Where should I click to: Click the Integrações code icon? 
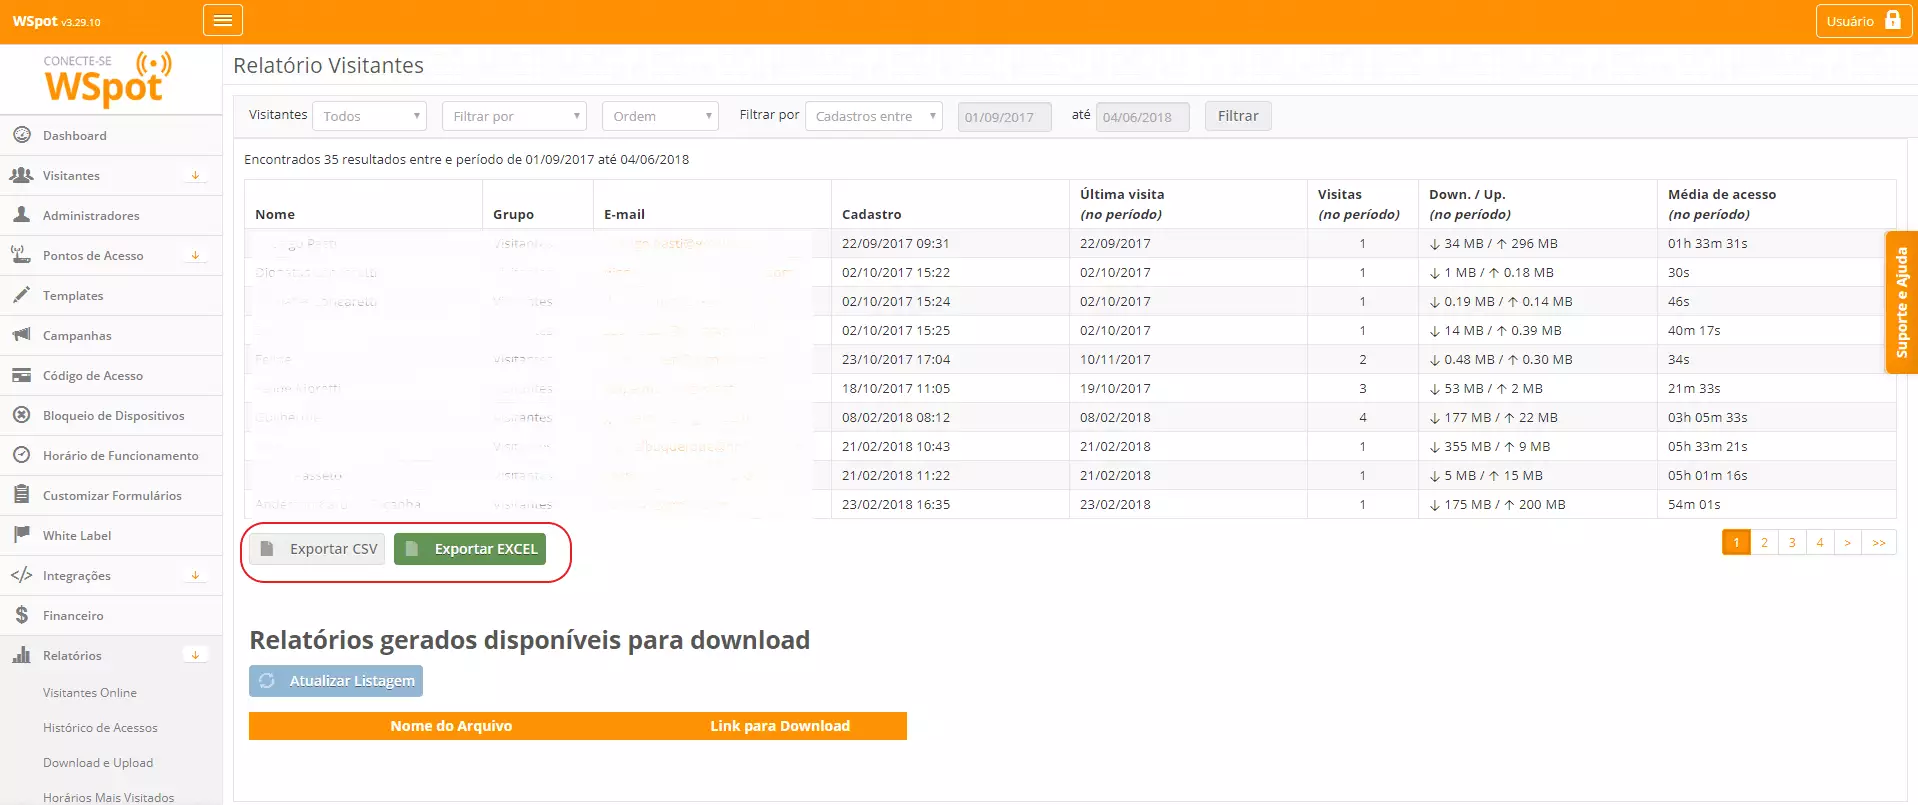click(x=21, y=575)
